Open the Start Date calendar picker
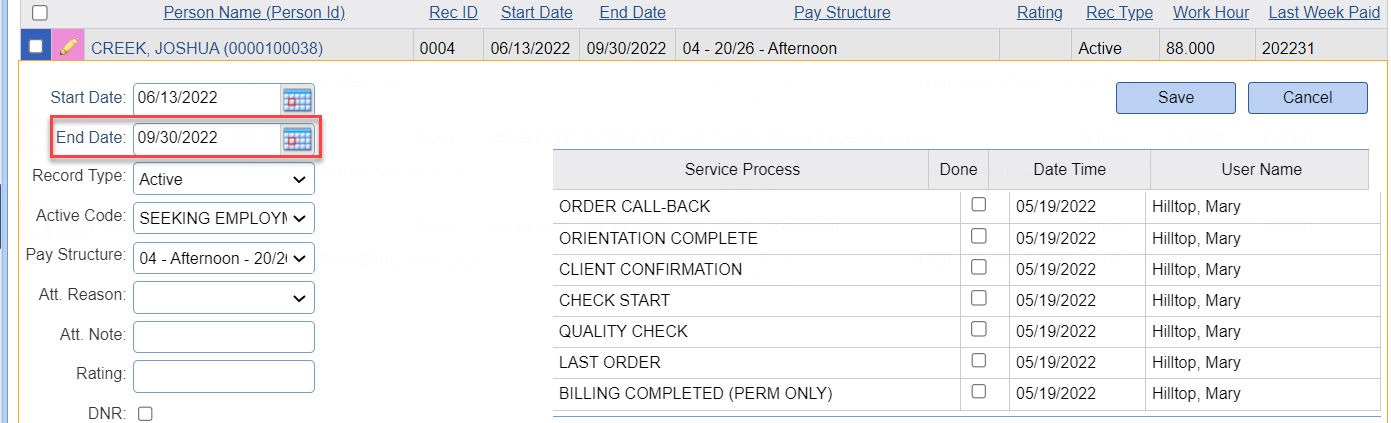This screenshot has height=423, width=1391. (x=298, y=99)
